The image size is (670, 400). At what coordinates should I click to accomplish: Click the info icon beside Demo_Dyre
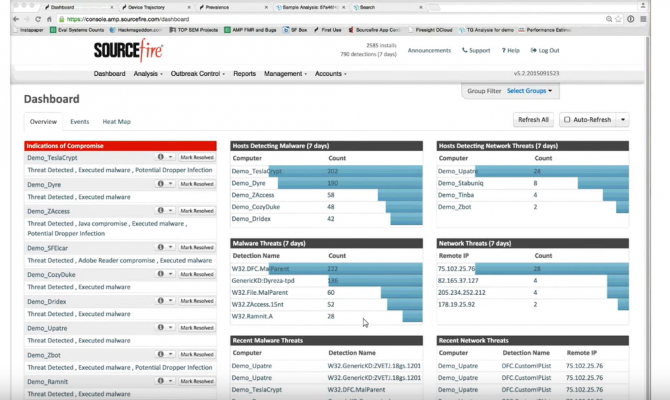pyautogui.click(x=161, y=183)
